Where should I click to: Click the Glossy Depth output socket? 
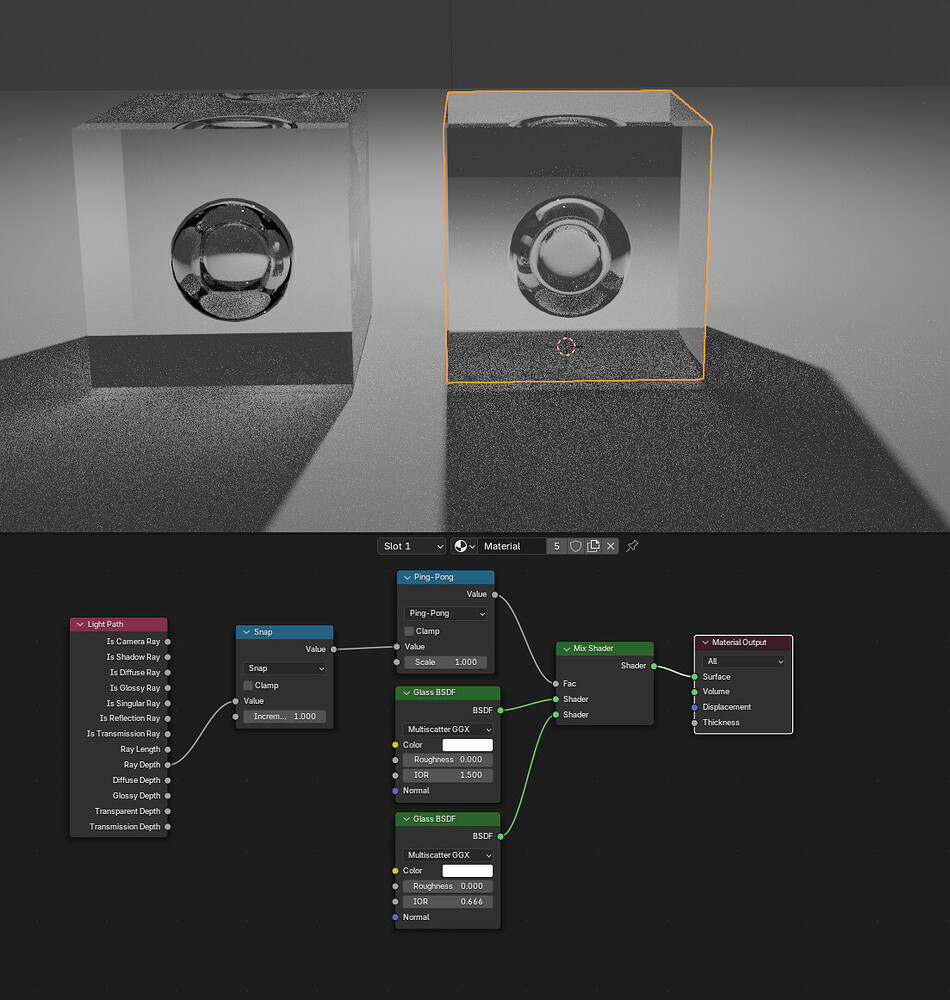click(168, 796)
